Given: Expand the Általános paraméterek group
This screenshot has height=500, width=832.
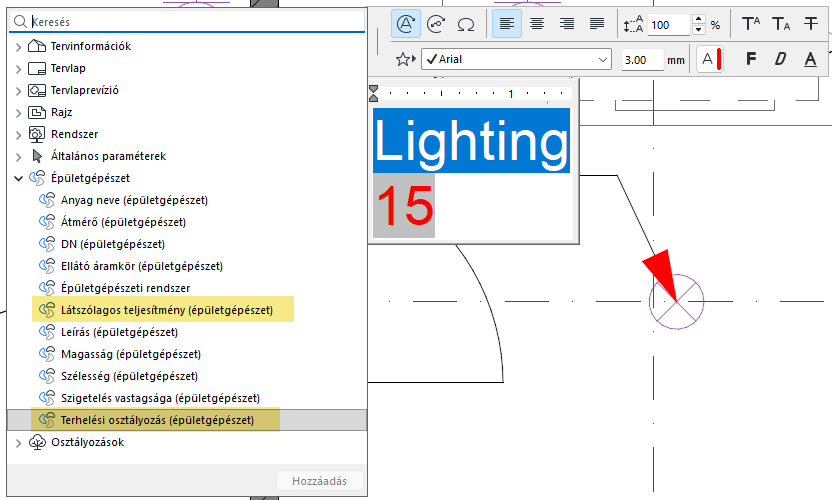Looking at the screenshot, I should coord(19,157).
